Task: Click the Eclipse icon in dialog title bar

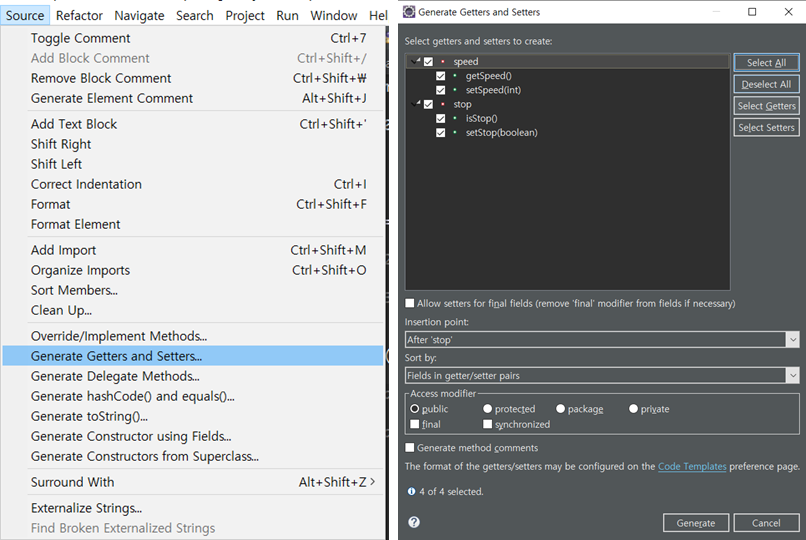Action: coord(409,11)
